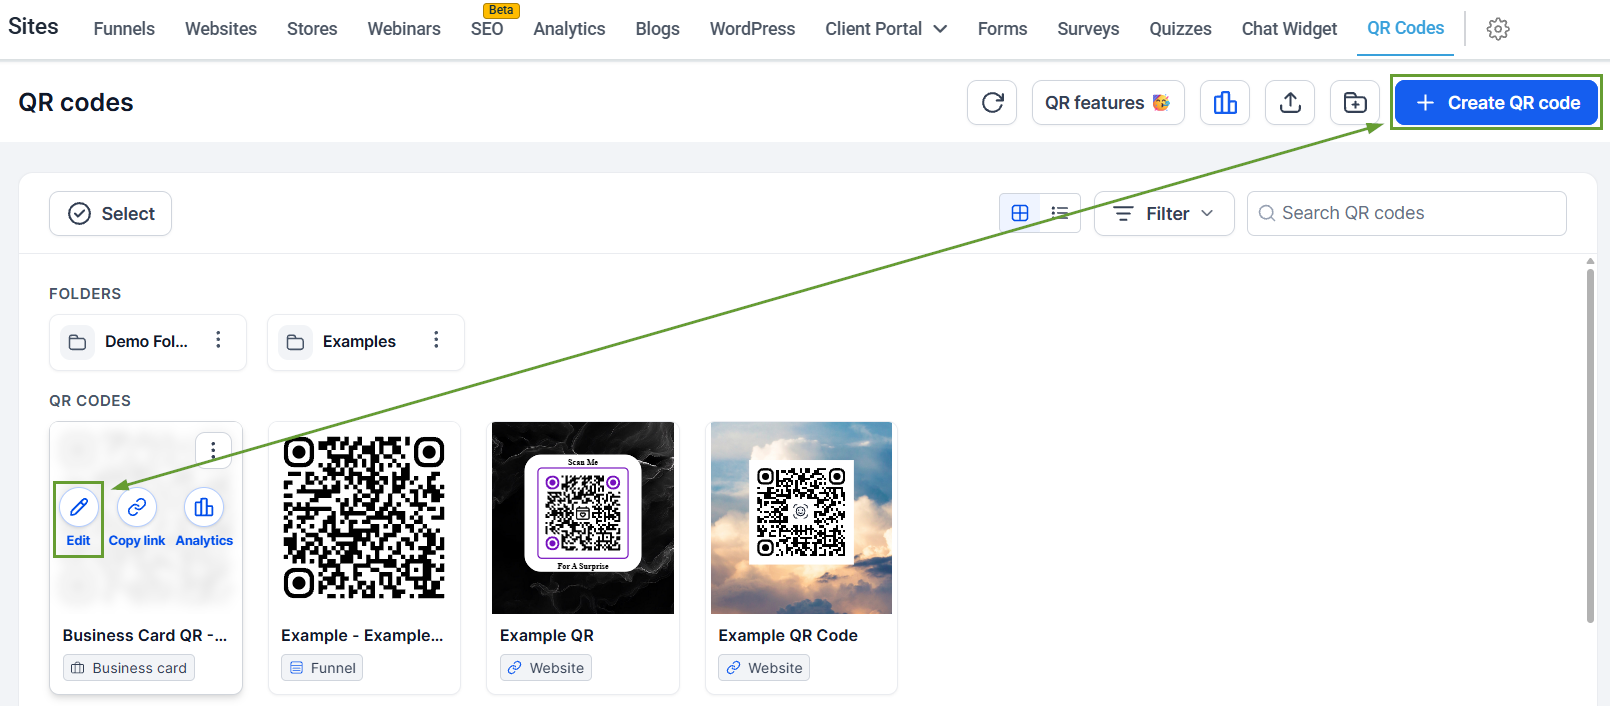Click the Demo folder icon
The height and width of the screenshot is (706, 1610).
[x=77, y=342]
